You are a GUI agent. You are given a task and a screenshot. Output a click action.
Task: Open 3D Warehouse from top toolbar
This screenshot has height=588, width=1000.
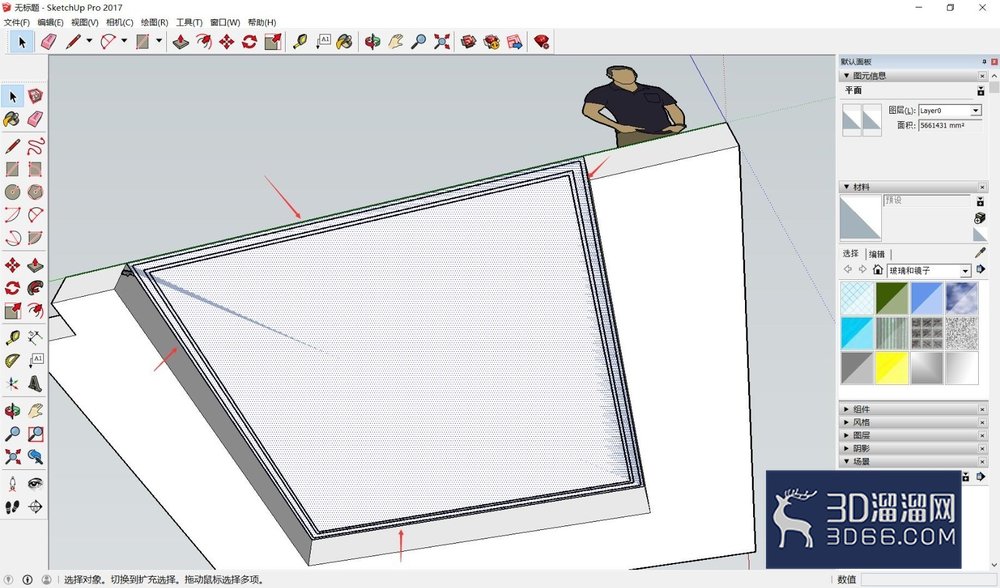click(469, 42)
